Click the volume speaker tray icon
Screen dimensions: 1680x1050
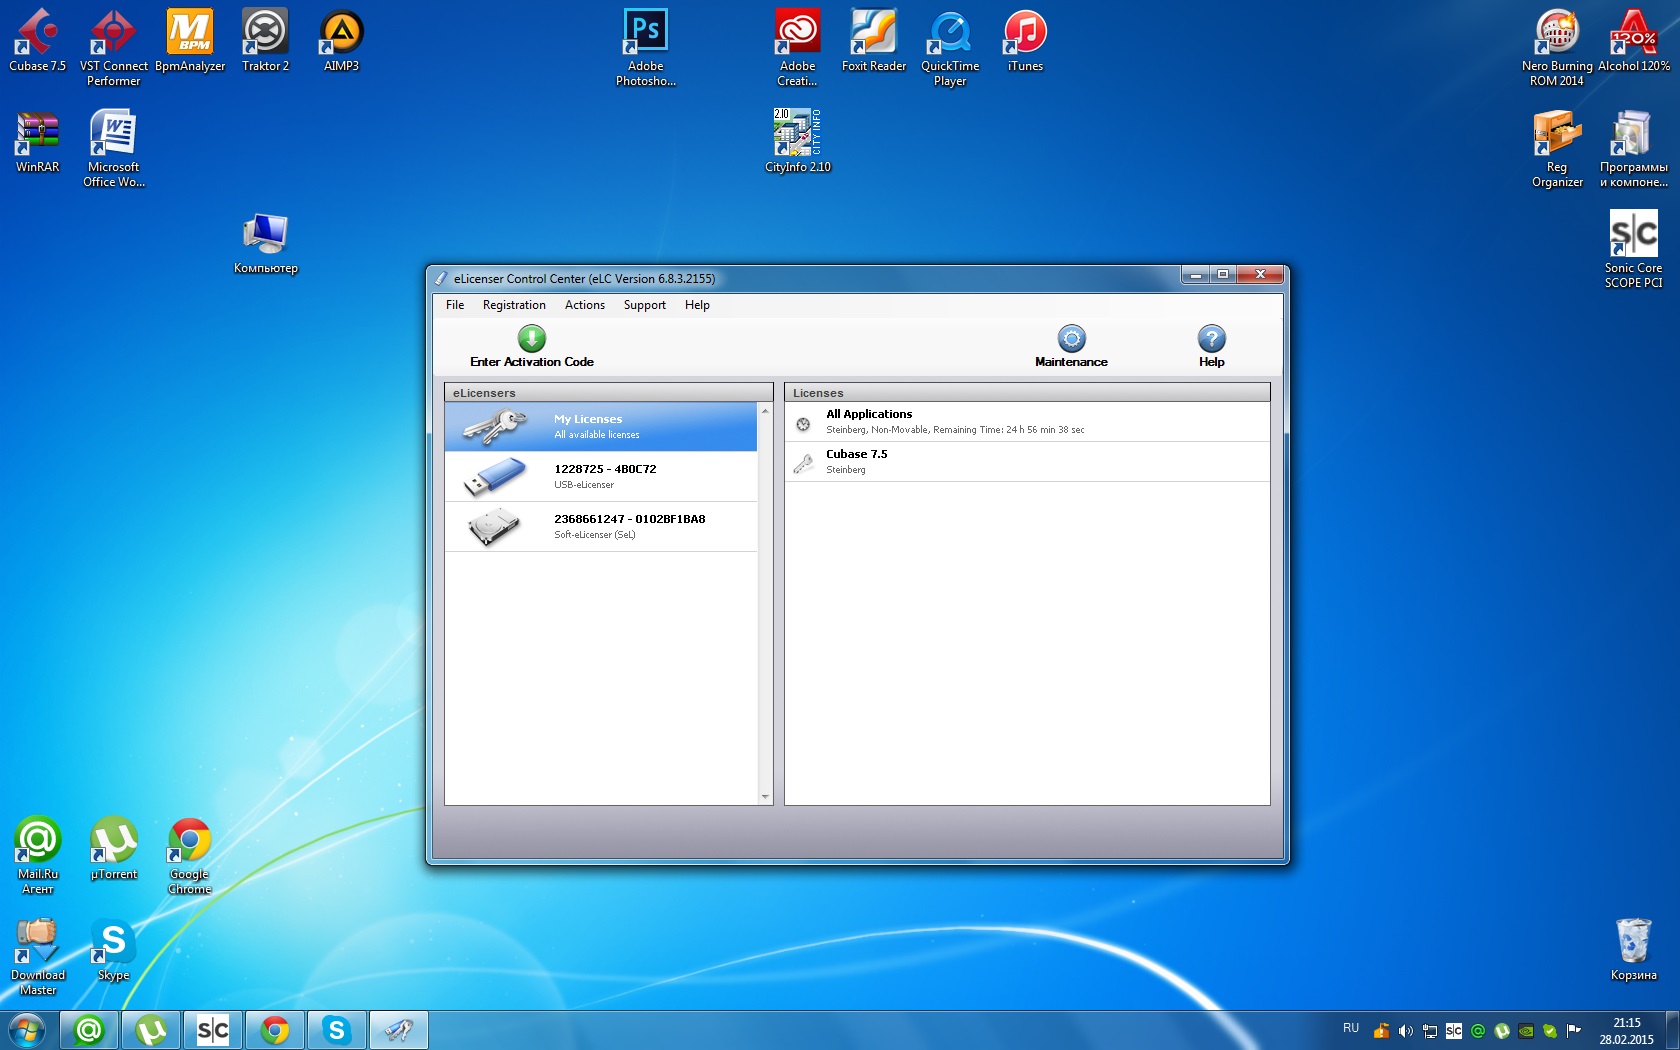pos(1405,1031)
